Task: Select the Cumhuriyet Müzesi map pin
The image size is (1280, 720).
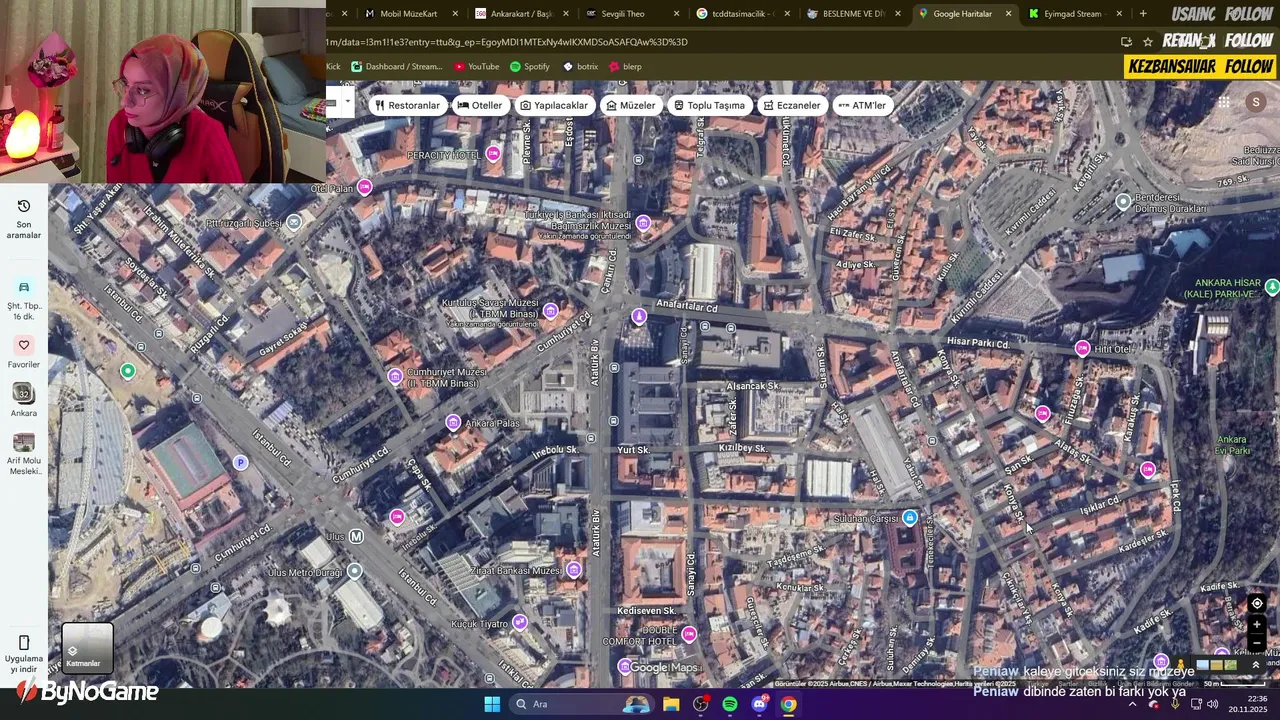Action: [395, 376]
